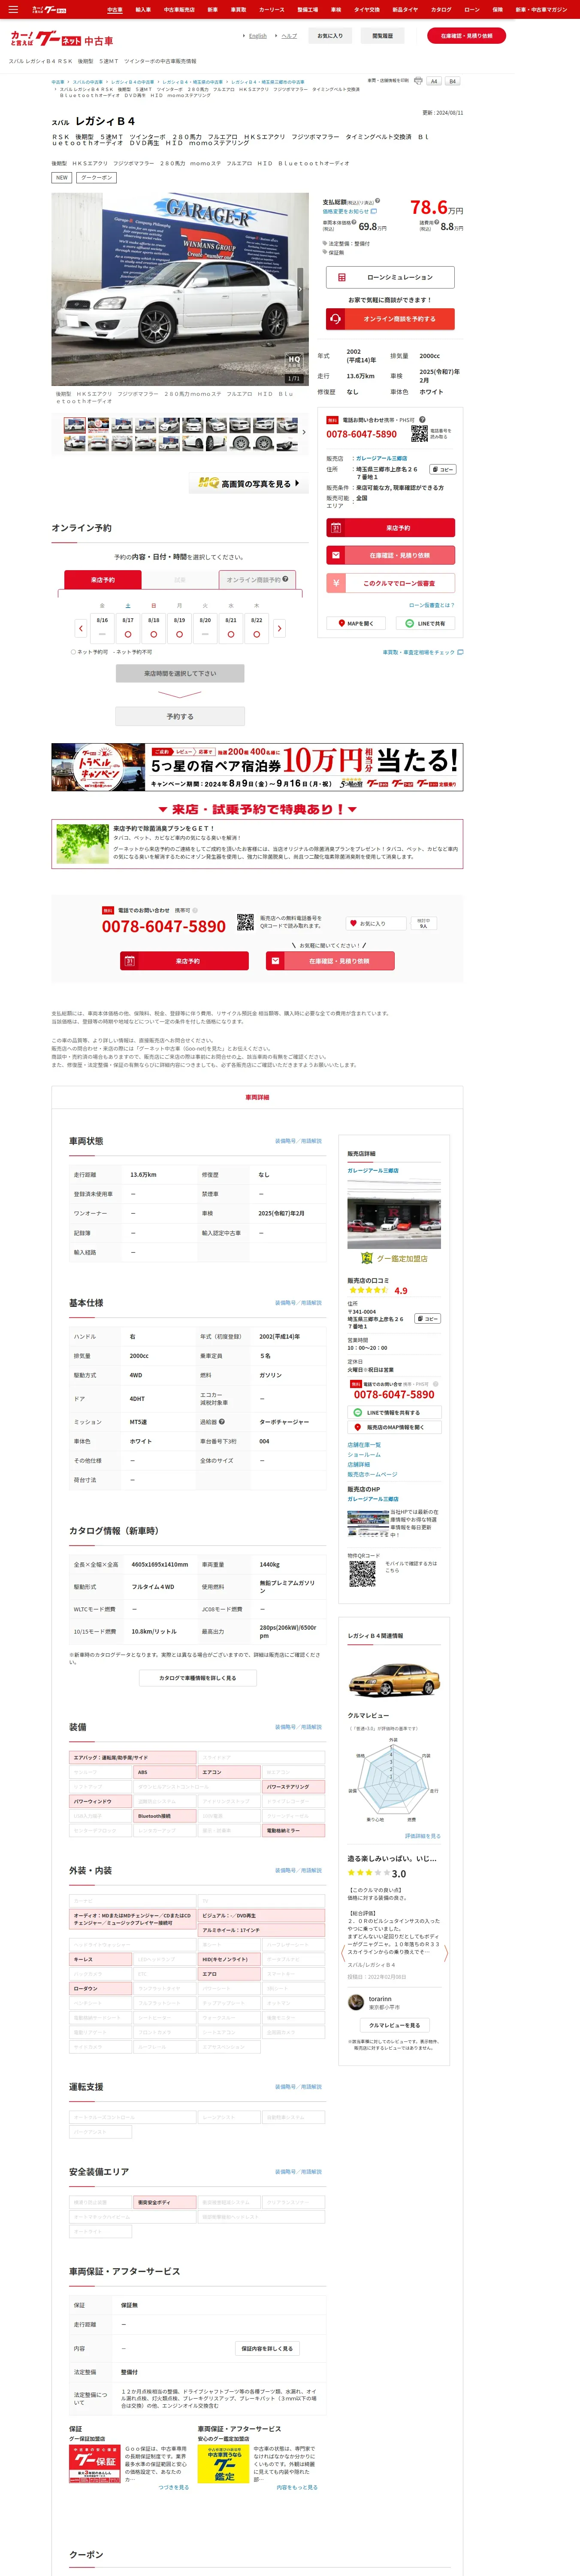
Task: Go to previous week in reservation calendar
Action: (81, 628)
